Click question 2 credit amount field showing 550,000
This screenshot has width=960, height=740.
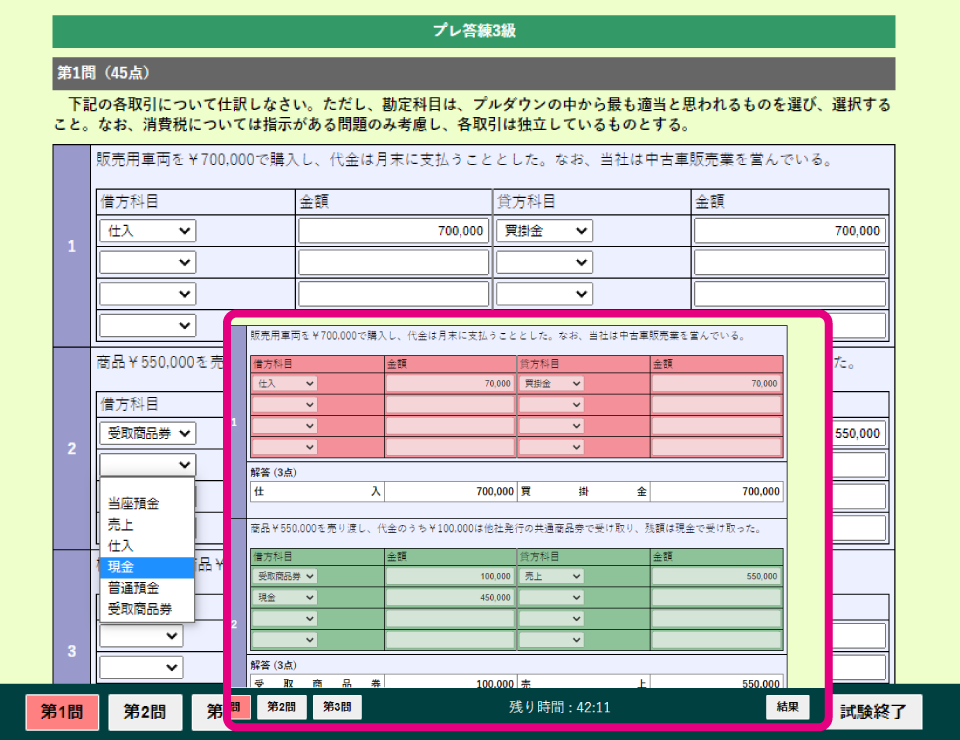pyautogui.click(x=858, y=433)
